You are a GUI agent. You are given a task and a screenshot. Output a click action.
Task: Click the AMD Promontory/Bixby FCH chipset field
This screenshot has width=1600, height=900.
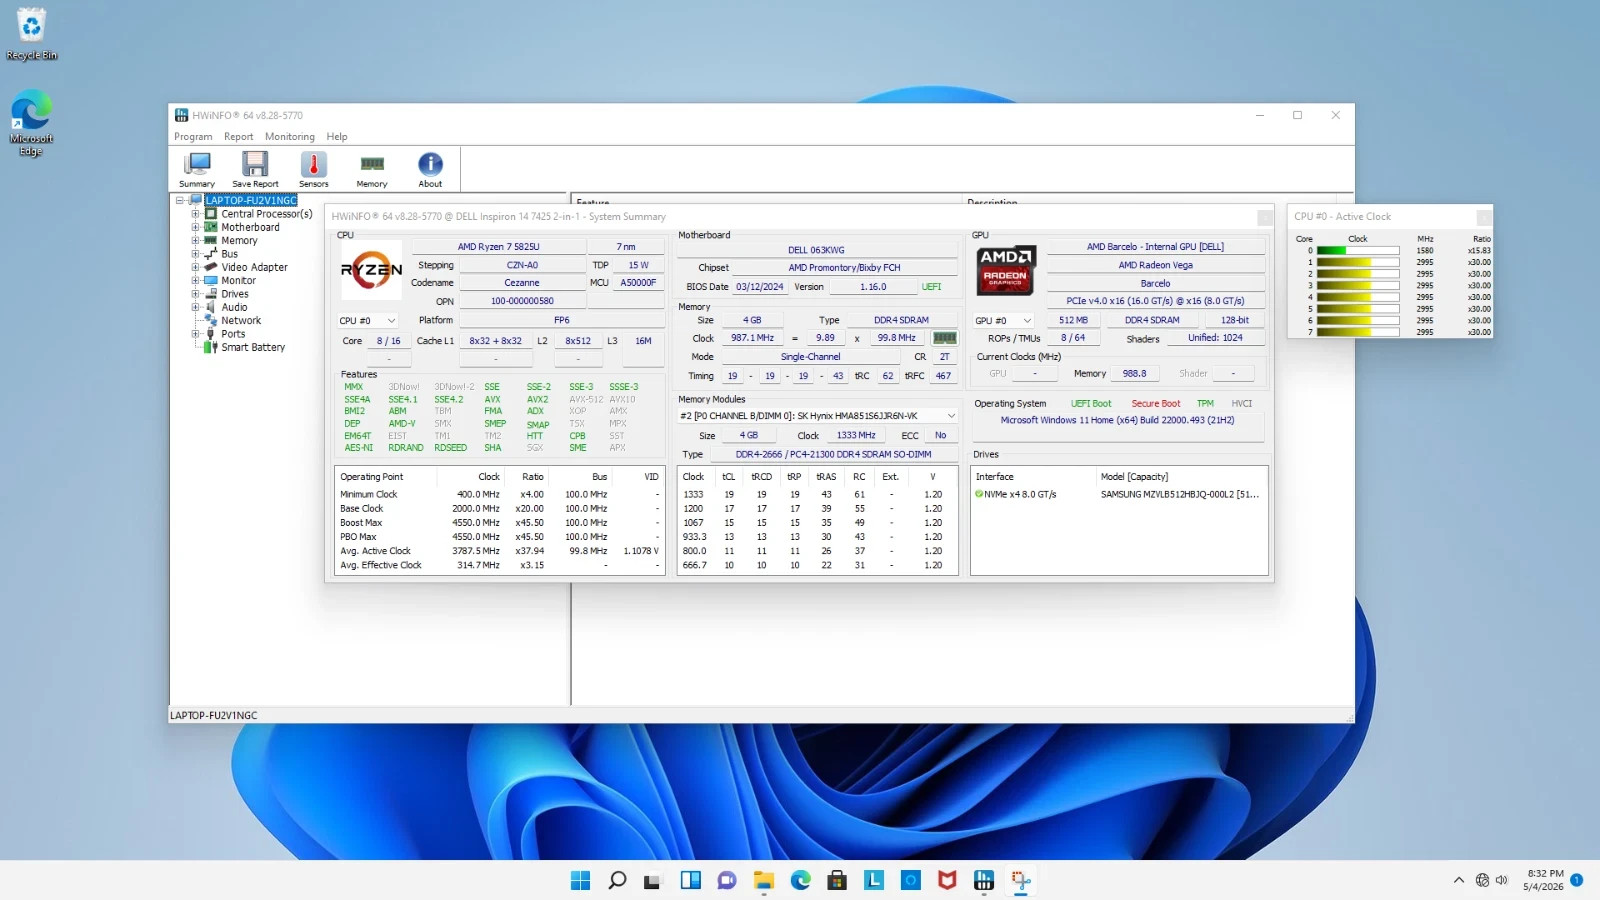click(844, 268)
